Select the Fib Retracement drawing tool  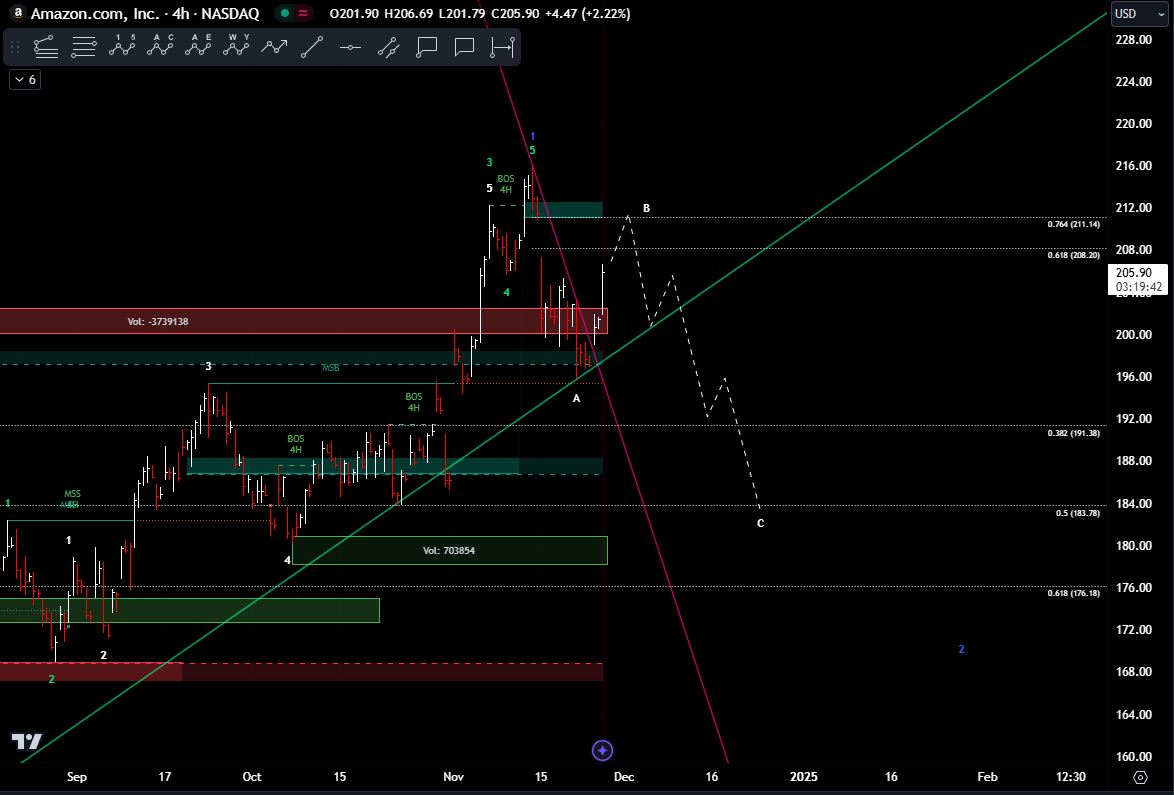pyautogui.click(x=46, y=47)
